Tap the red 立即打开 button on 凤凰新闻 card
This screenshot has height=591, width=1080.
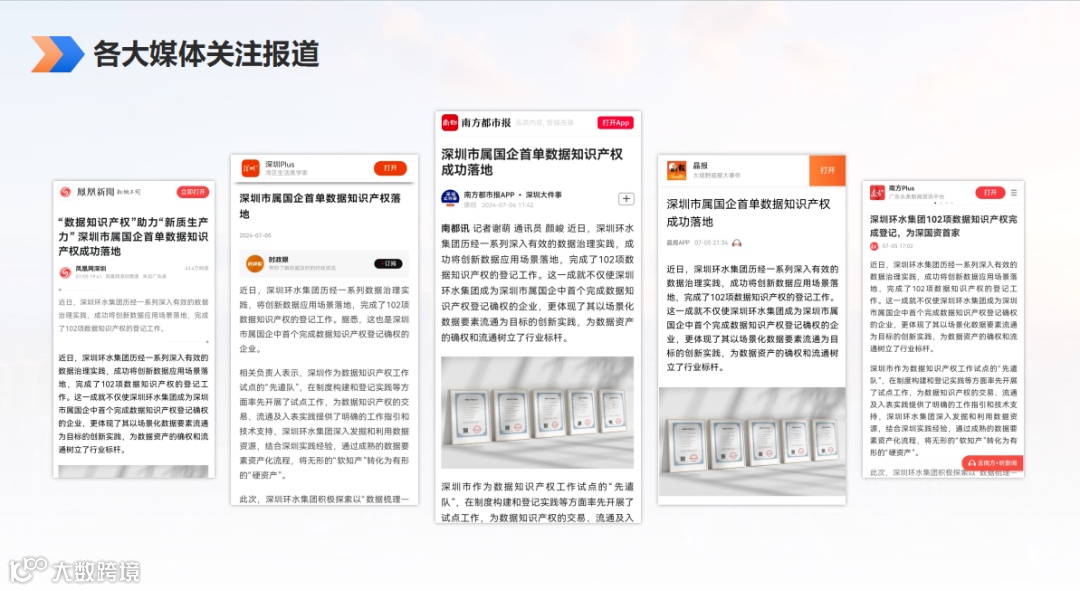coord(192,192)
